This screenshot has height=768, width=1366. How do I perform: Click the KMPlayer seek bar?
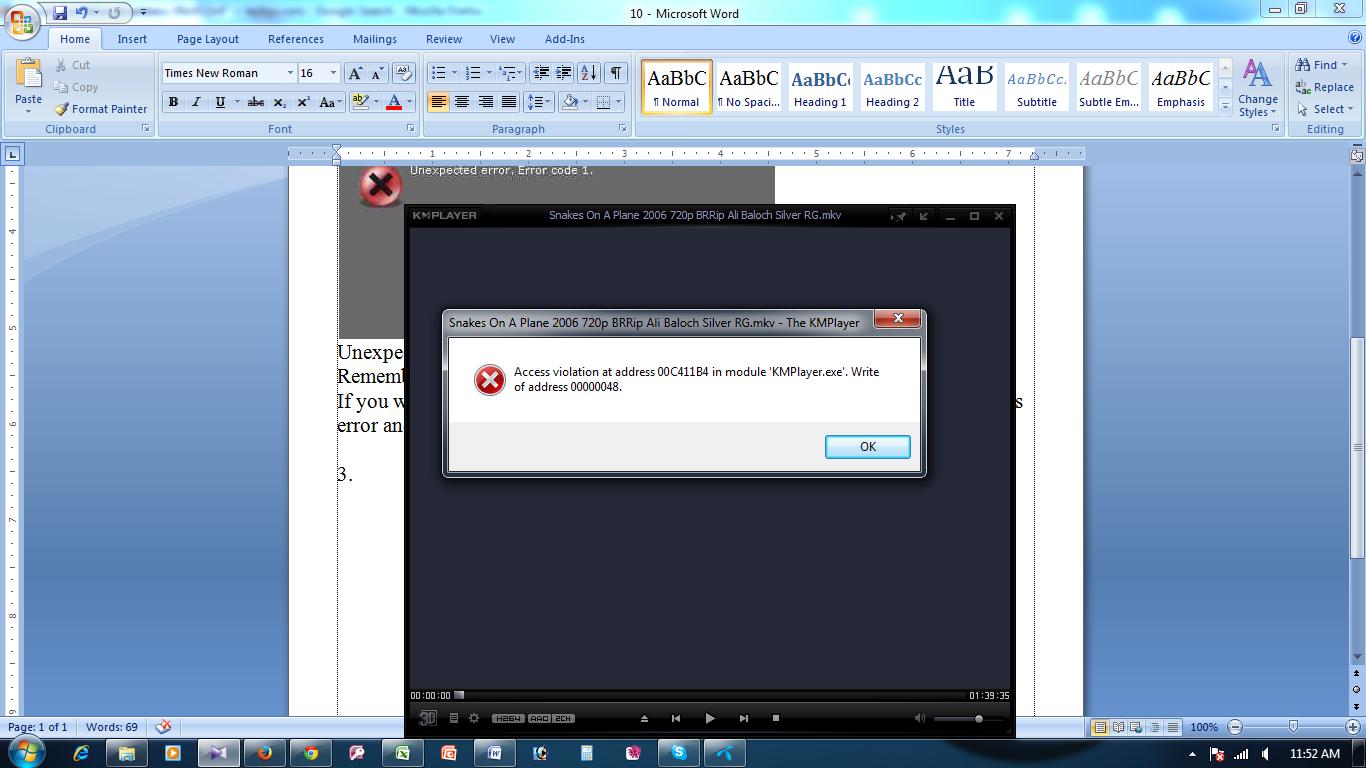(709, 695)
